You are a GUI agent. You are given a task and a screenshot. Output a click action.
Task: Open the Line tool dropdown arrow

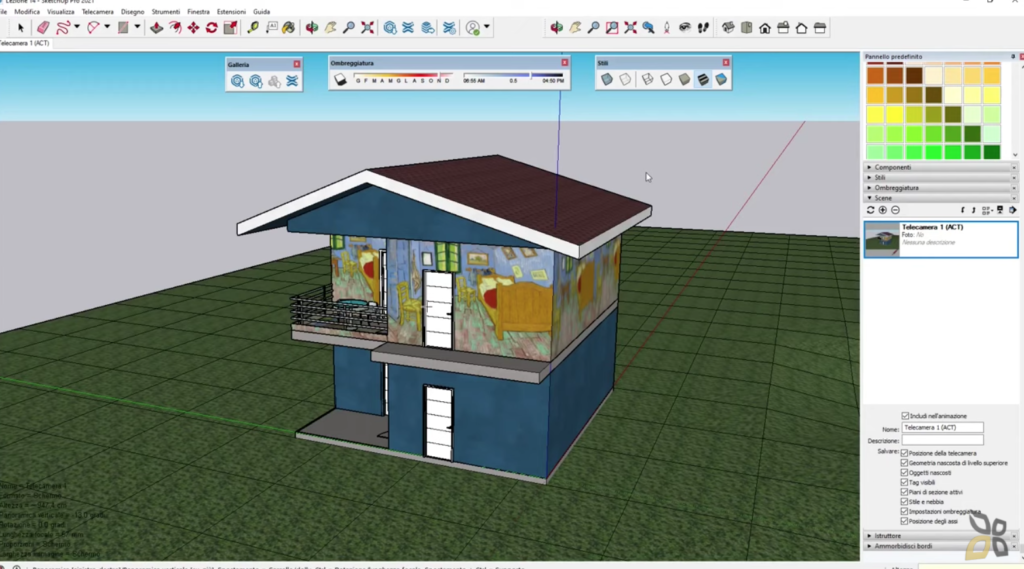coord(77,27)
